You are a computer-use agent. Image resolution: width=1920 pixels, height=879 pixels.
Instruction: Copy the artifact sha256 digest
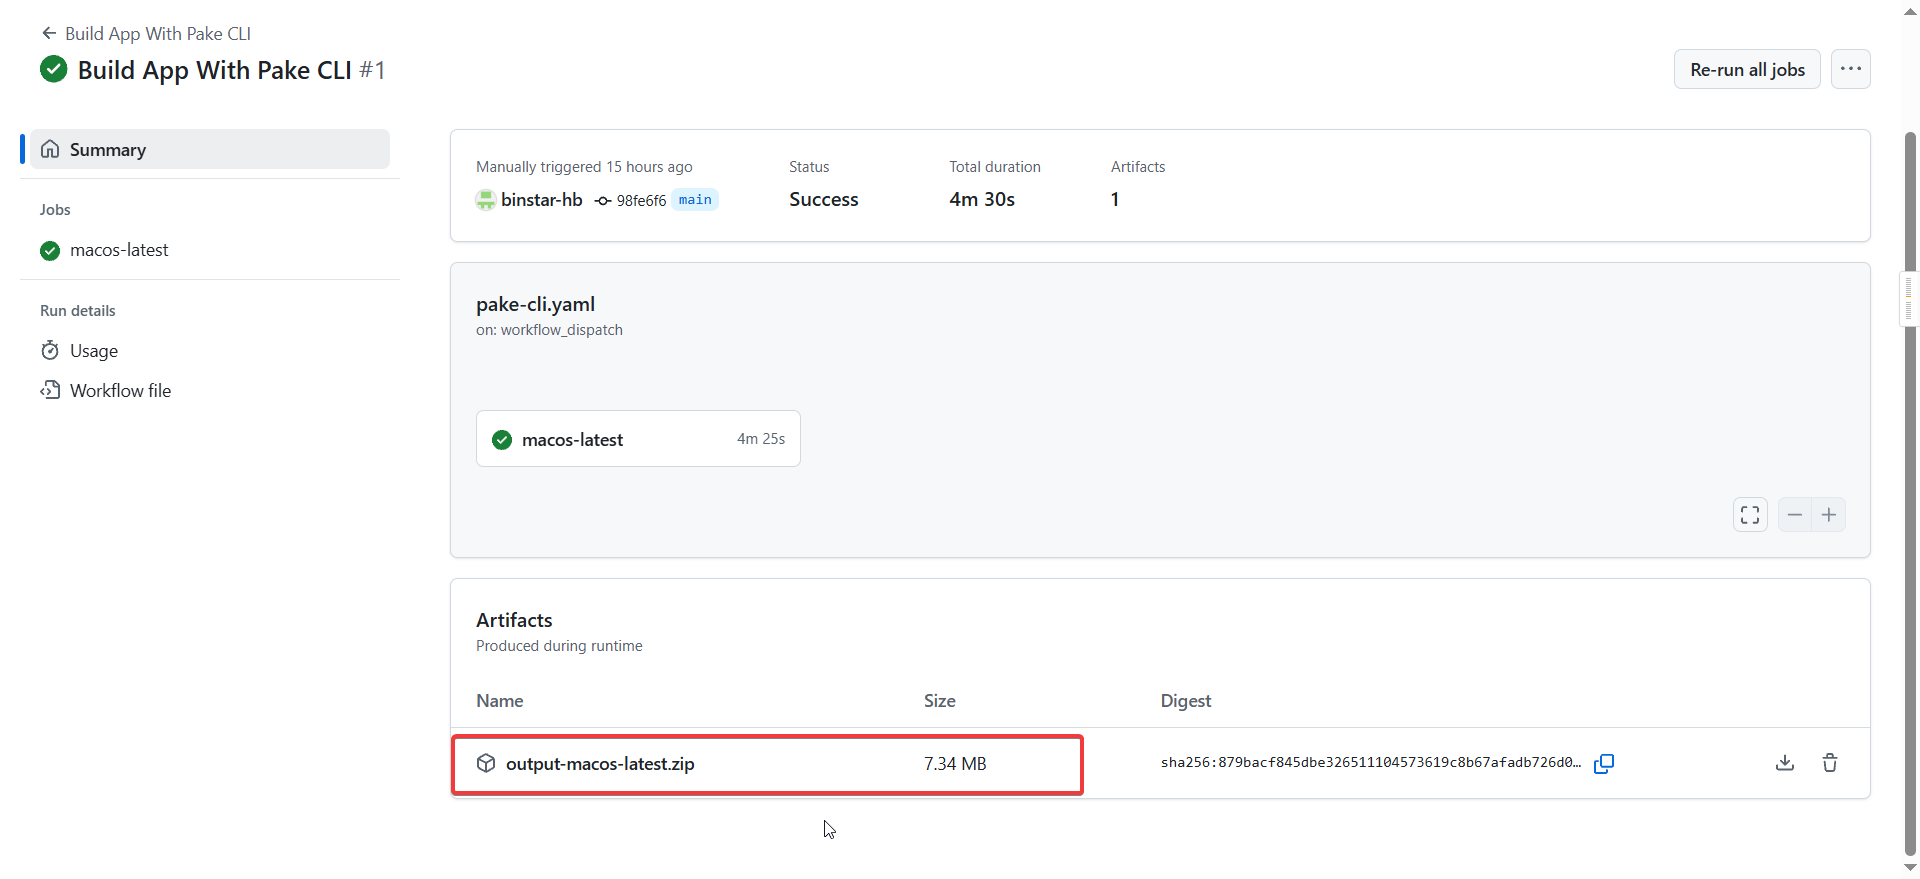point(1604,764)
